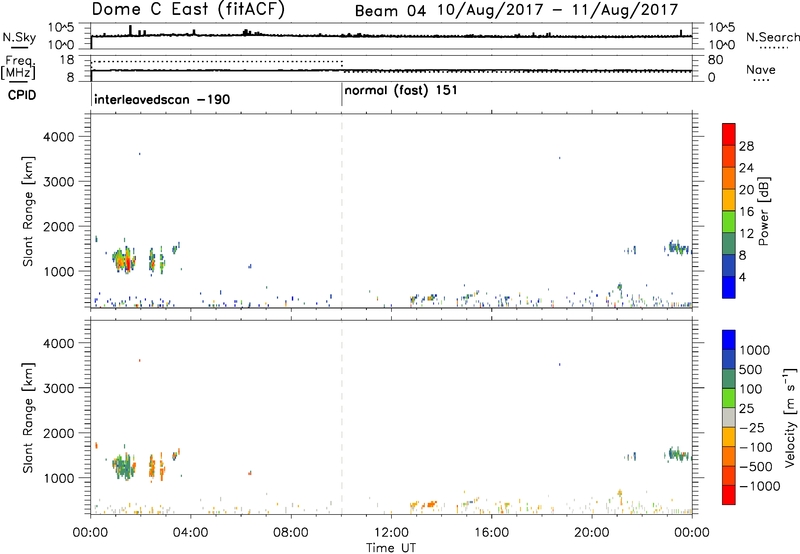This screenshot has height=554, width=800.
Task: Click the '24' label on Power scale
Action: [746, 168]
